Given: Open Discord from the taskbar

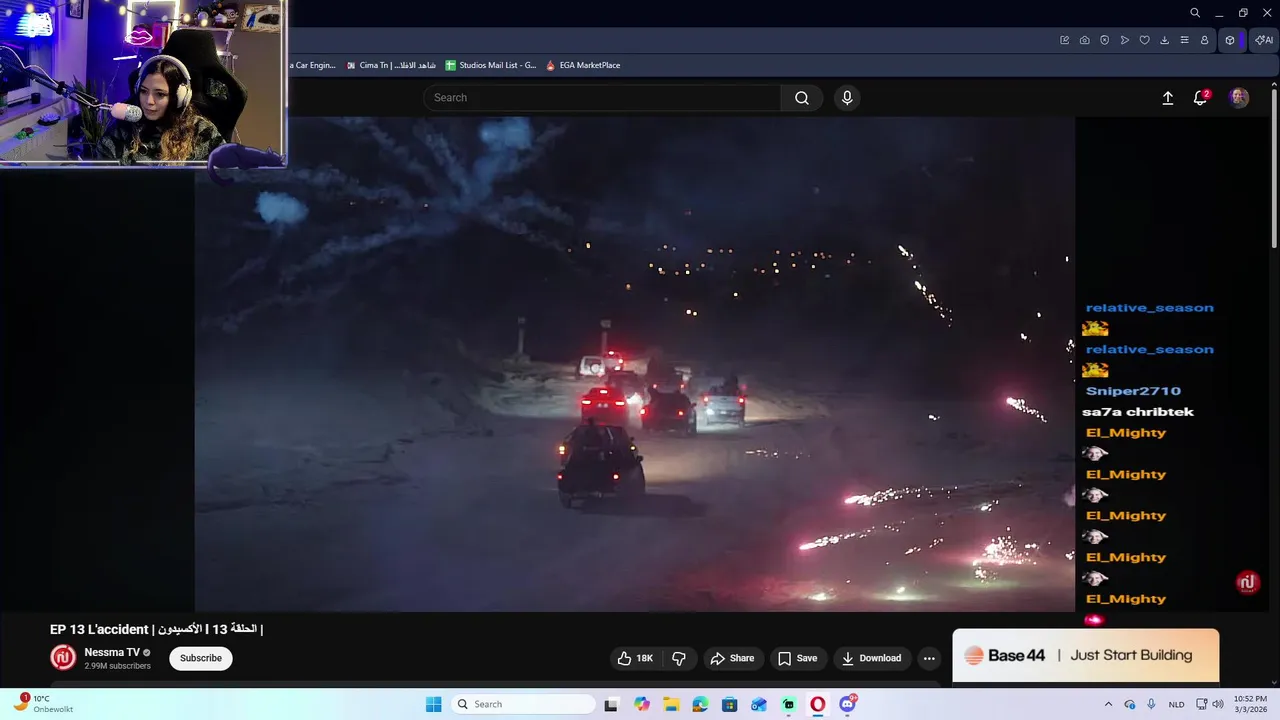Looking at the screenshot, I should pos(848,704).
